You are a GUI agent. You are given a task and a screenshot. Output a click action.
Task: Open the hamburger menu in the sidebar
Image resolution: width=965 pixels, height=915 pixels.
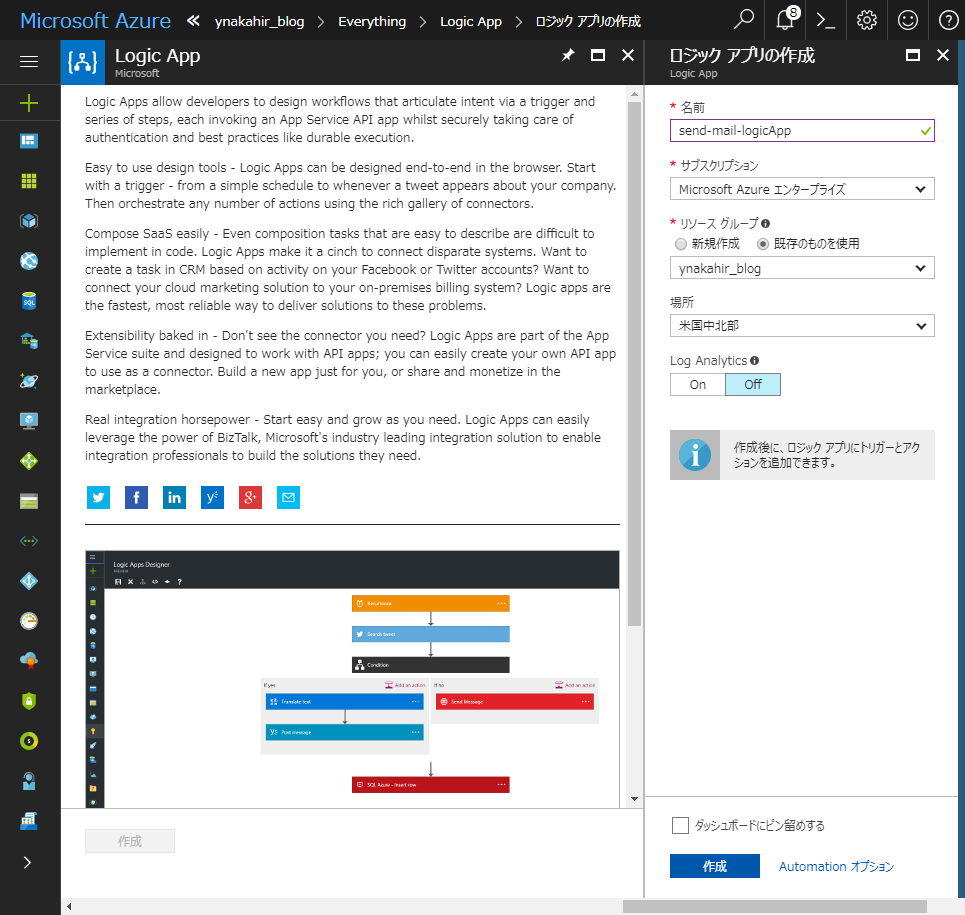coord(29,62)
